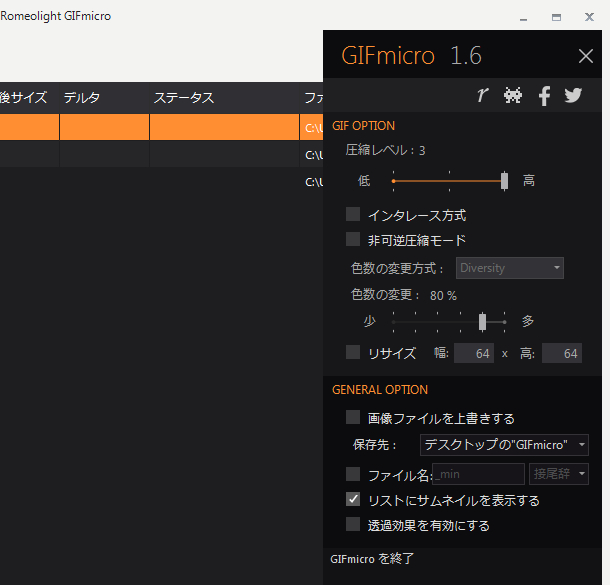Select the orange highlighted list row
The height and width of the screenshot is (585, 610).
[161, 127]
